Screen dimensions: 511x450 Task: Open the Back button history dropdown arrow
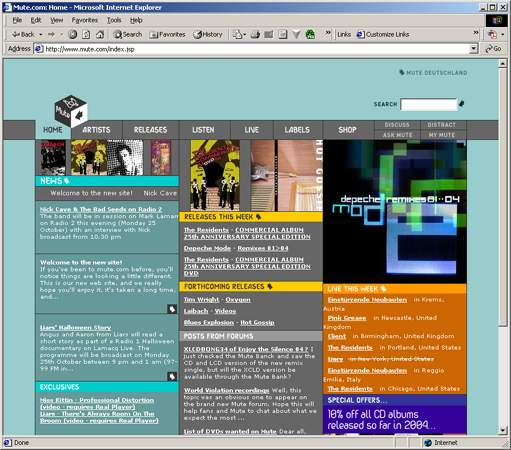tap(41, 34)
